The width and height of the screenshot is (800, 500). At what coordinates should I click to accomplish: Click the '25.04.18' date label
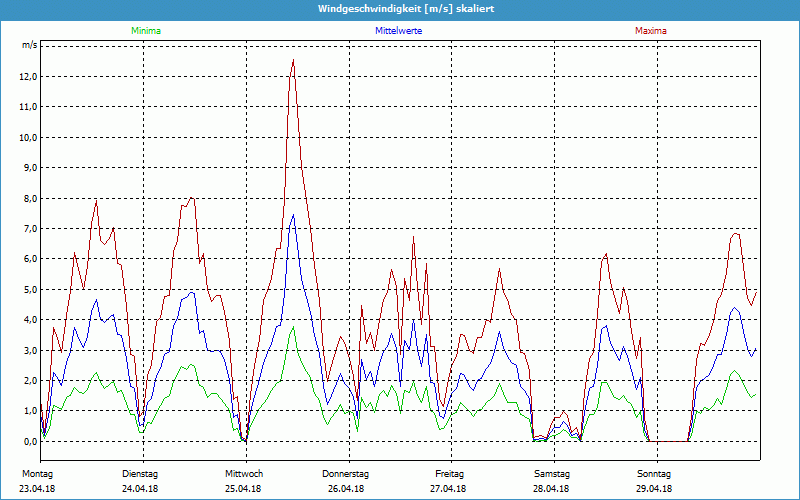(243, 489)
